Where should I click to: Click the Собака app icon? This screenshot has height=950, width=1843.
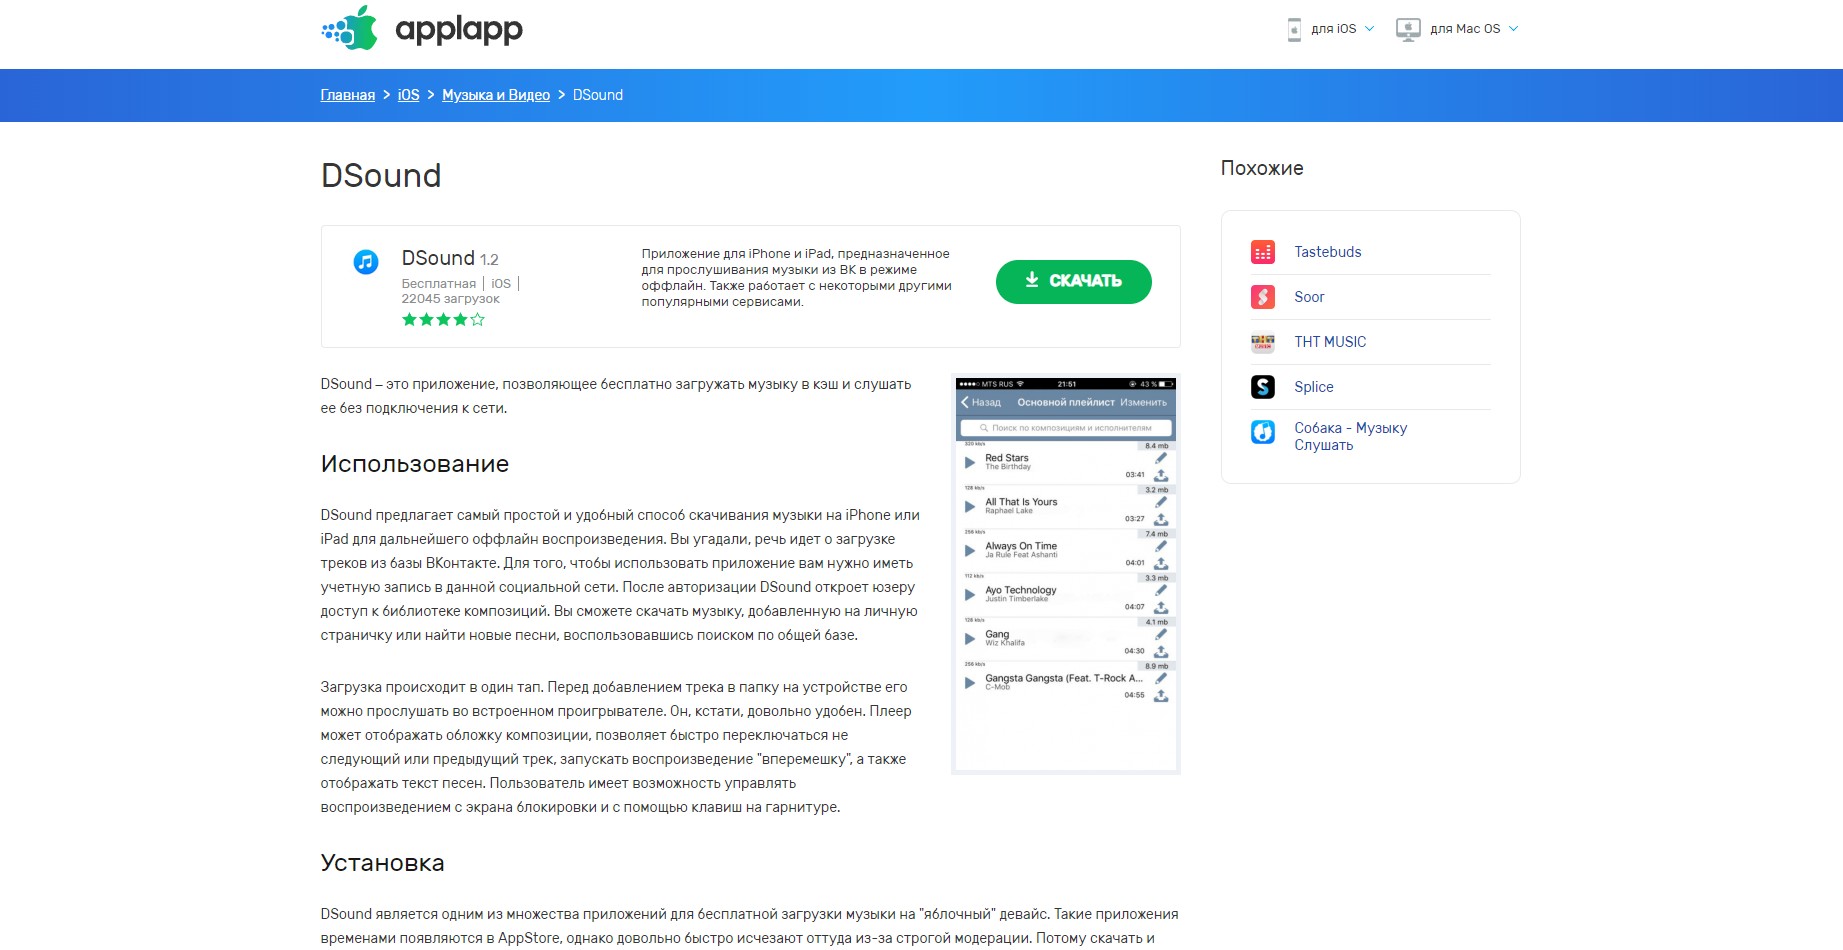point(1263,432)
